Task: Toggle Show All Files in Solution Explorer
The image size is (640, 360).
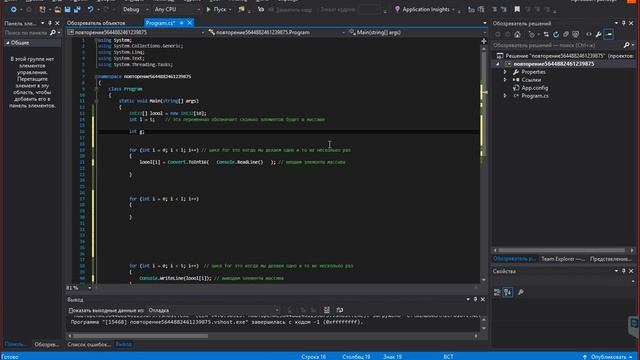Action: click(576, 35)
